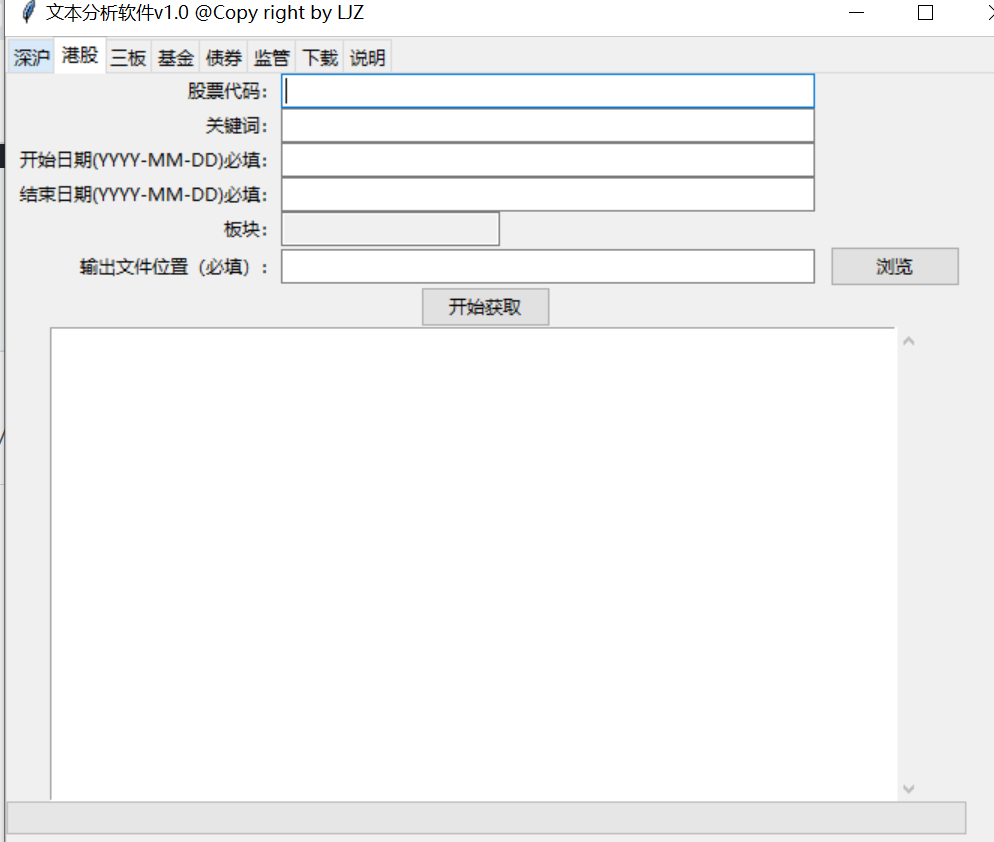This screenshot has height=842, width=994.
Task: Open the 三板 tab
Action: [x=127, y=57]
